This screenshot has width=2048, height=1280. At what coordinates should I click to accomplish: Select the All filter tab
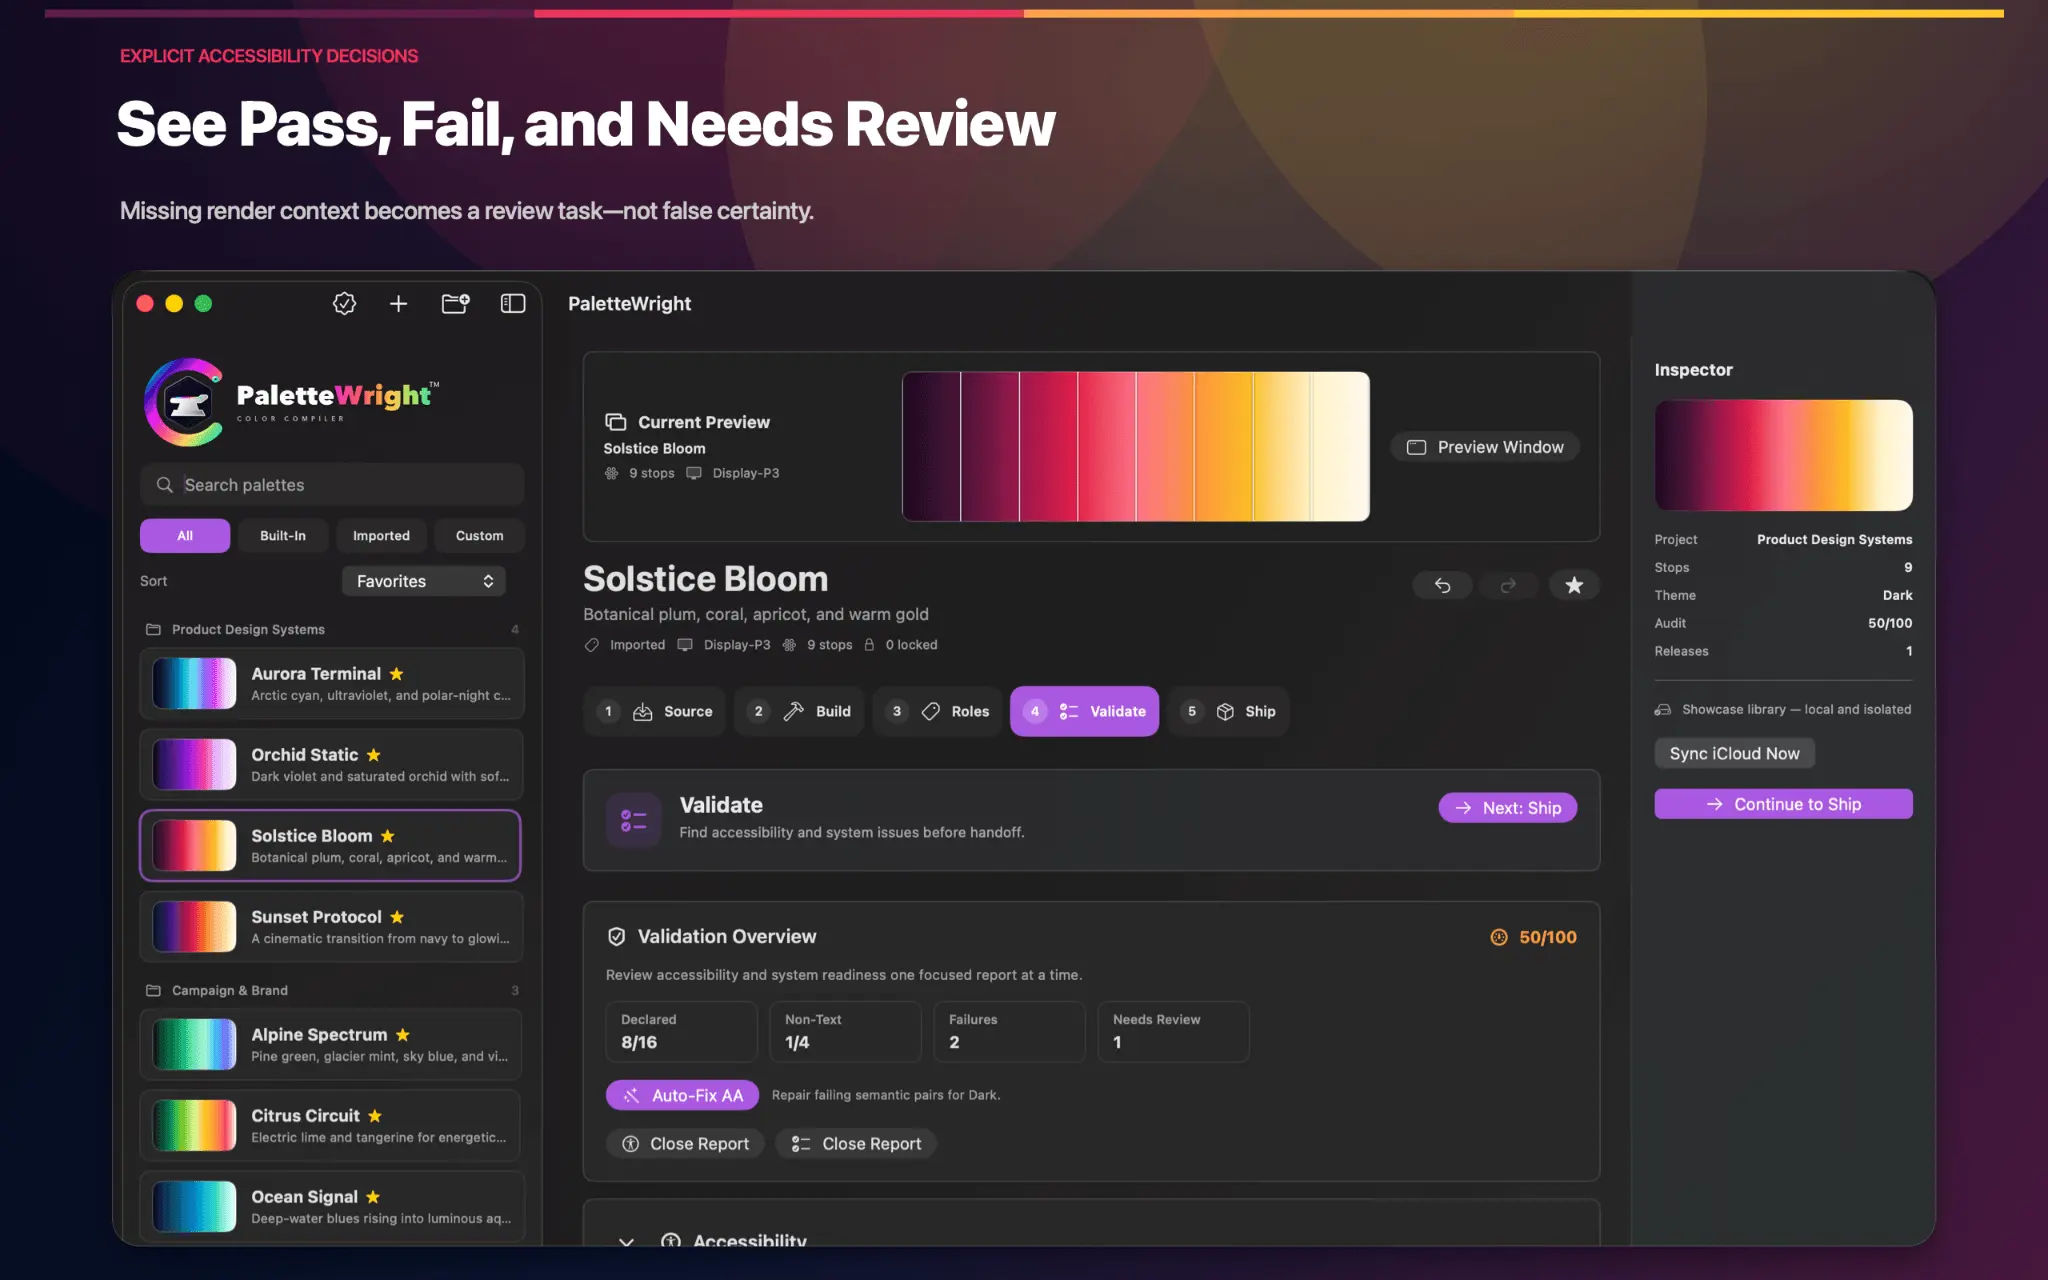pyautogui.click(x=185, y=536)
